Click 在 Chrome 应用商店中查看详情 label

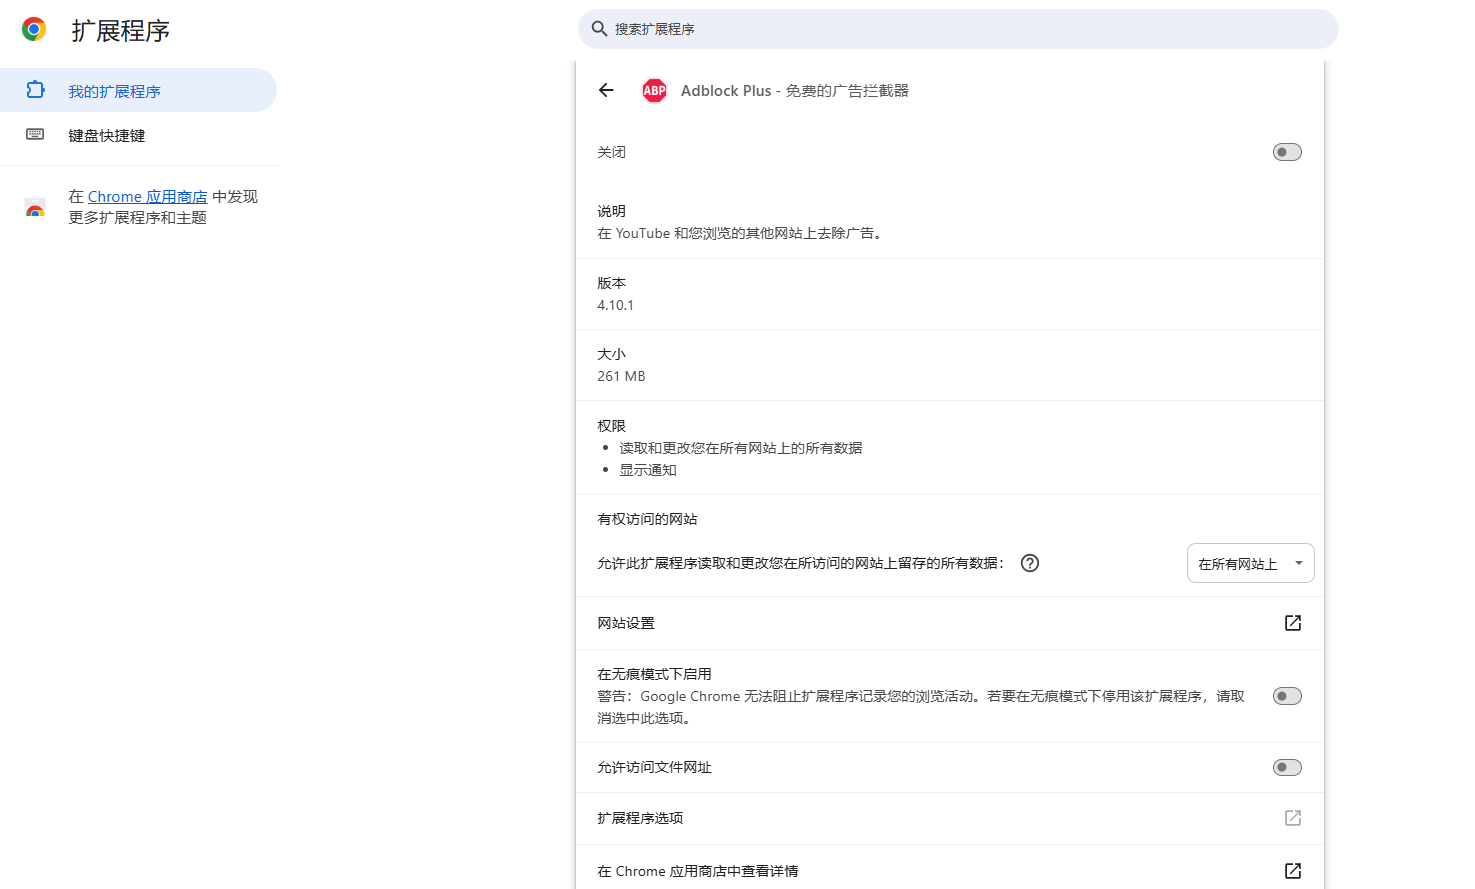coord(698,871)
